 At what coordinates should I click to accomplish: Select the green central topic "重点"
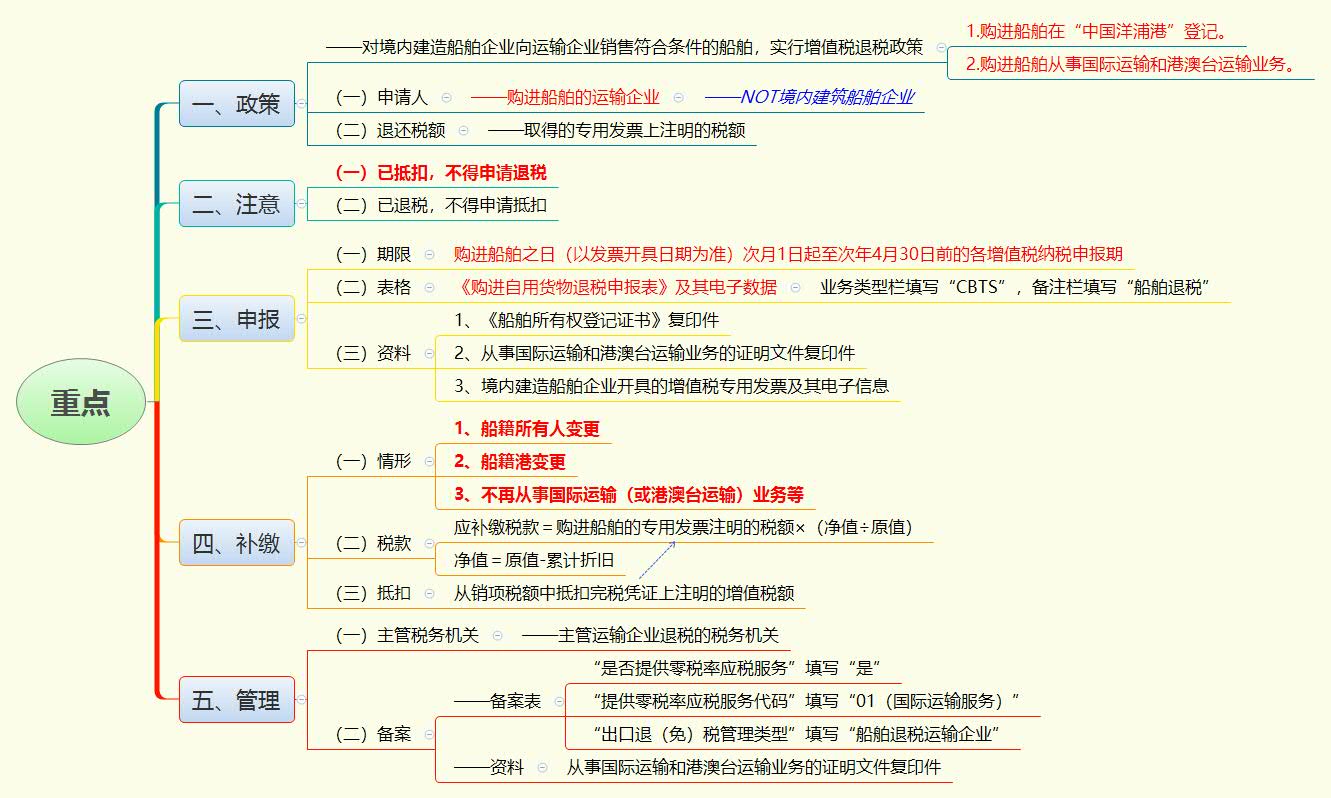pyautogui.click(x=80, y=401)
